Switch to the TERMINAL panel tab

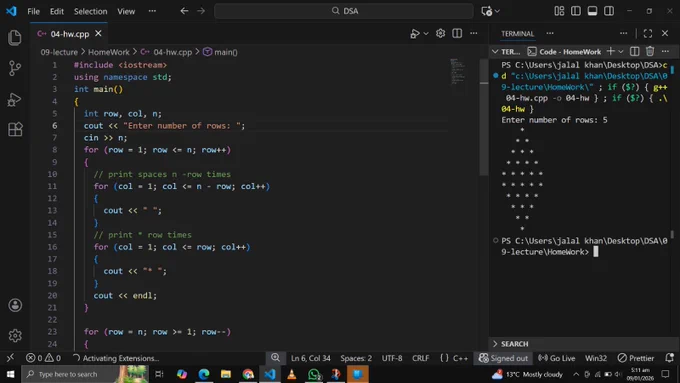517,33
